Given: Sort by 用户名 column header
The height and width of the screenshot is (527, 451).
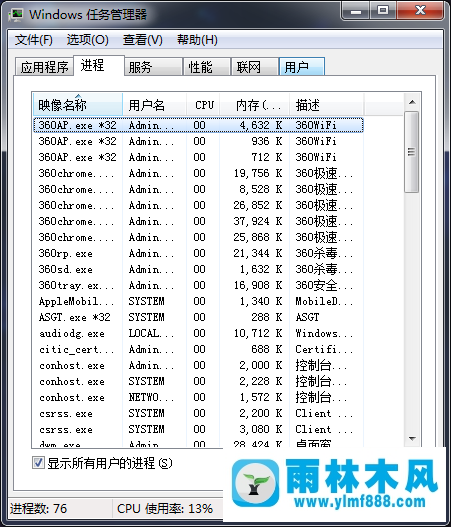Looking at the screenshot, I should click(155, 105).
